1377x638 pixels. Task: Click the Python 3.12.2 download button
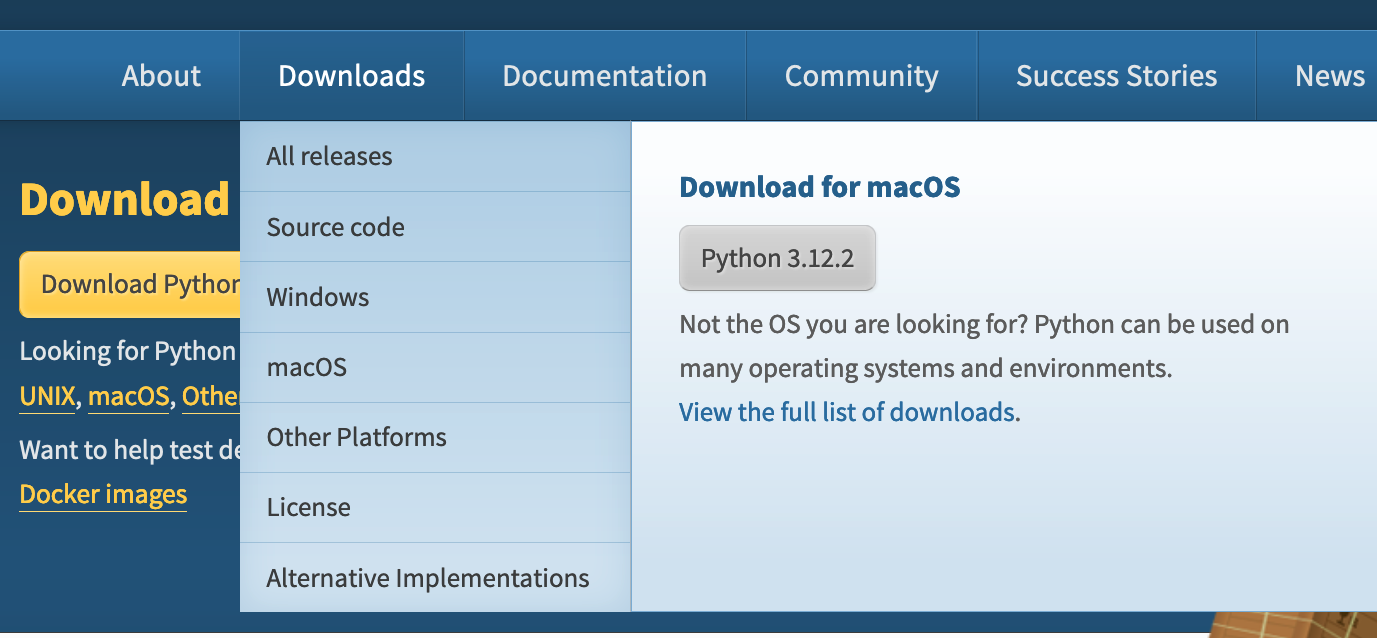[777, 258]
